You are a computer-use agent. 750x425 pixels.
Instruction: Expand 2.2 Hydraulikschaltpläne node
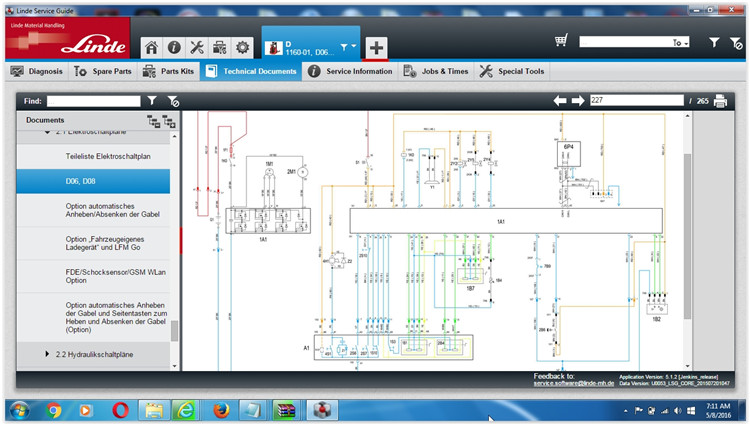47,354
